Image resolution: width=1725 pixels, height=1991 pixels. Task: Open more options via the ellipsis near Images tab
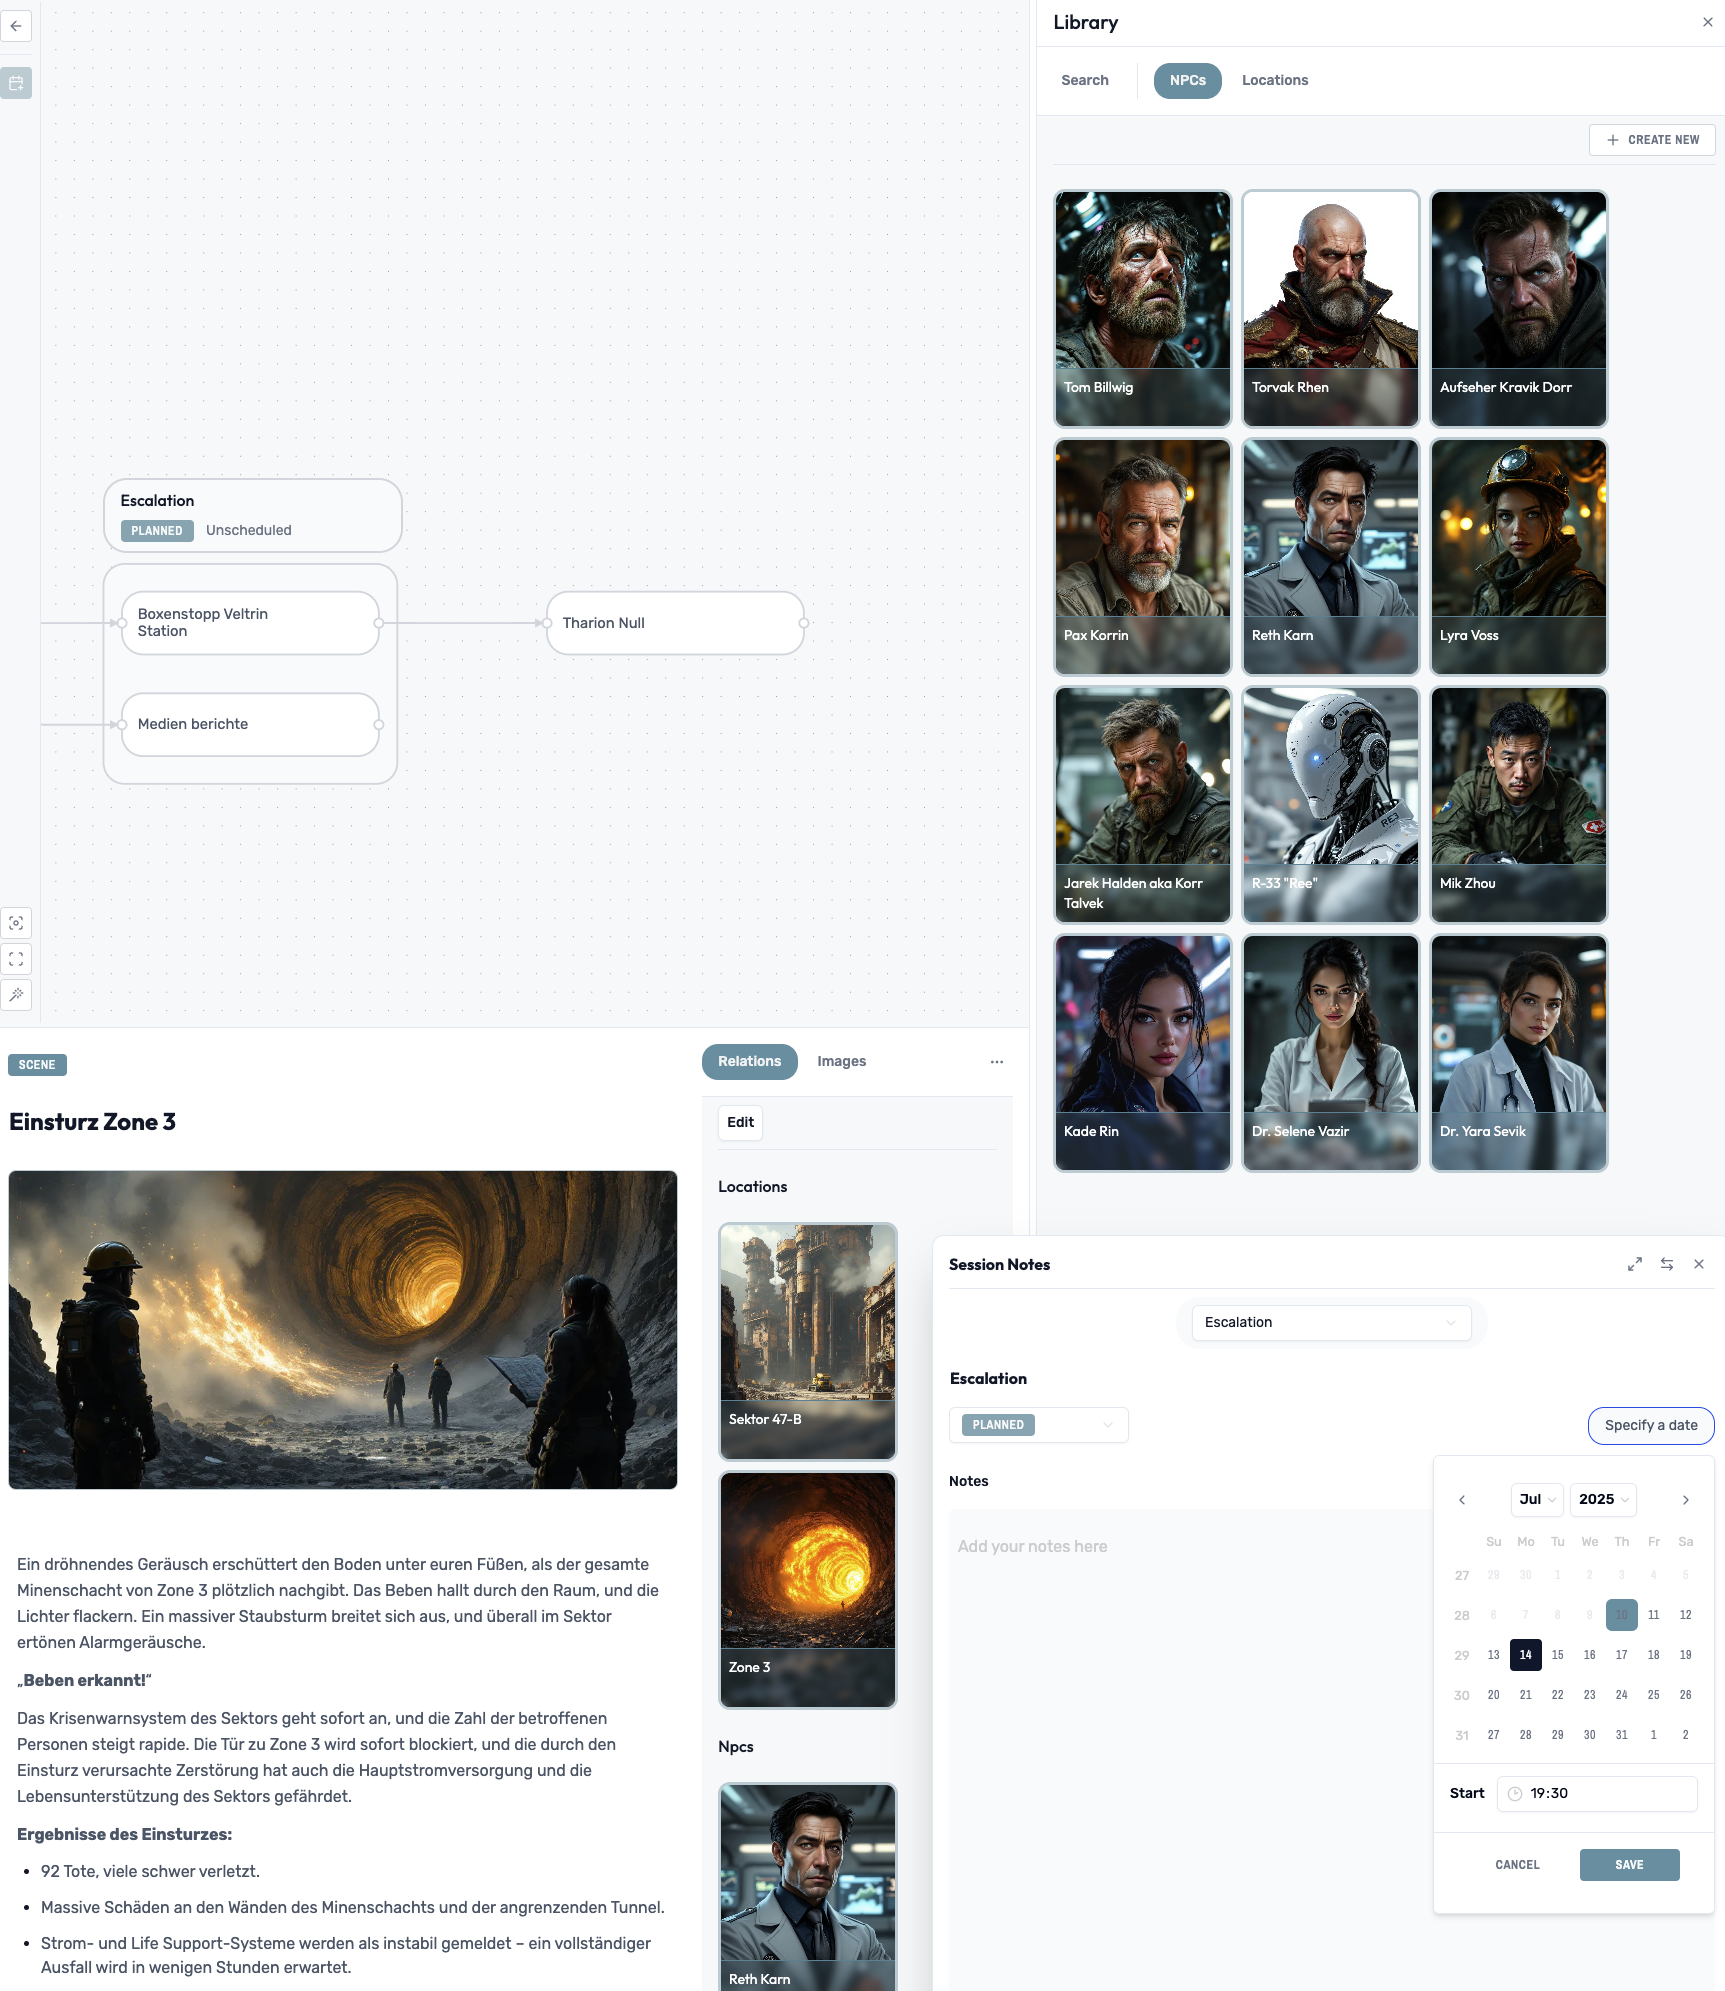pyautogui.click(x=996, y=1062)
